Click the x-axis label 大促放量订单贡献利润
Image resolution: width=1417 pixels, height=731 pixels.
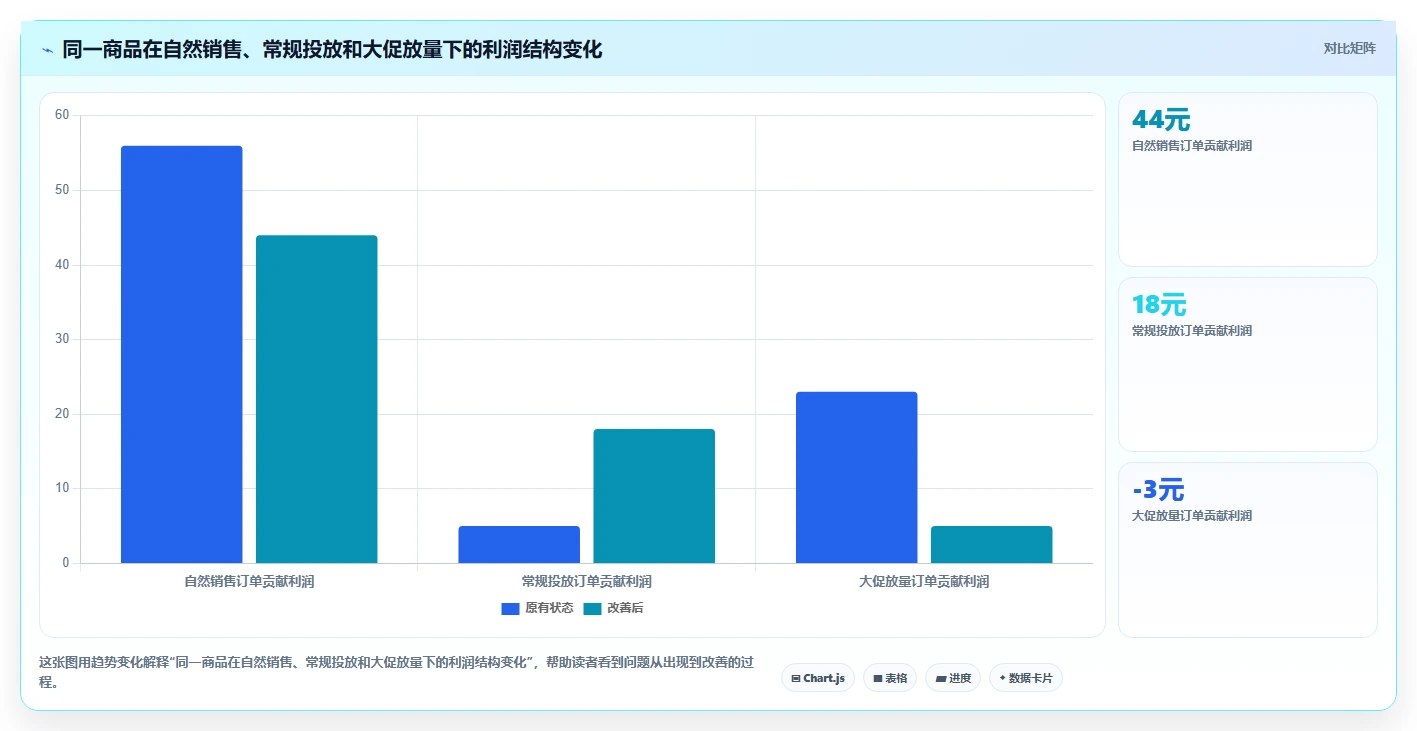tap(924, 581)
